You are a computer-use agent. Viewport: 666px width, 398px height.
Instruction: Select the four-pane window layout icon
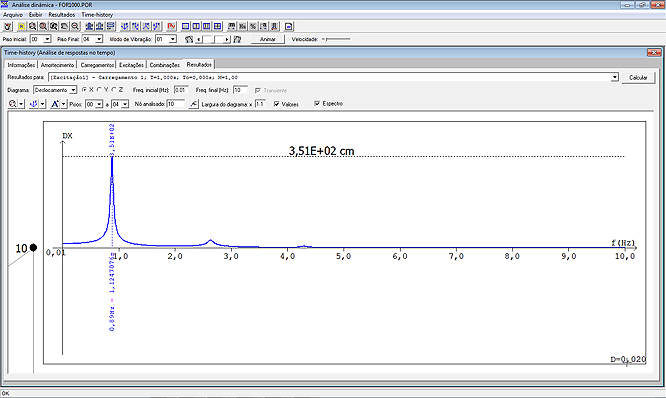(x=217, y=26)
